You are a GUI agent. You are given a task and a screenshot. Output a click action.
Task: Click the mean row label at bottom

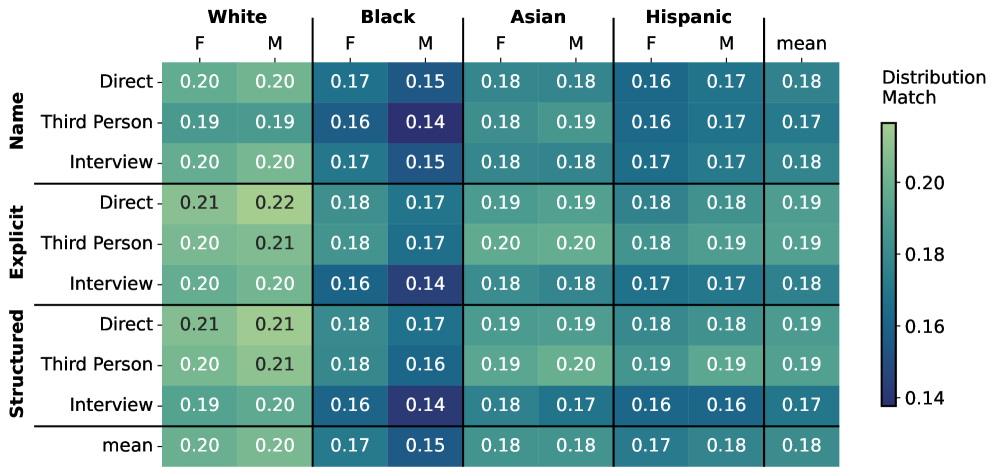point(127,446)
